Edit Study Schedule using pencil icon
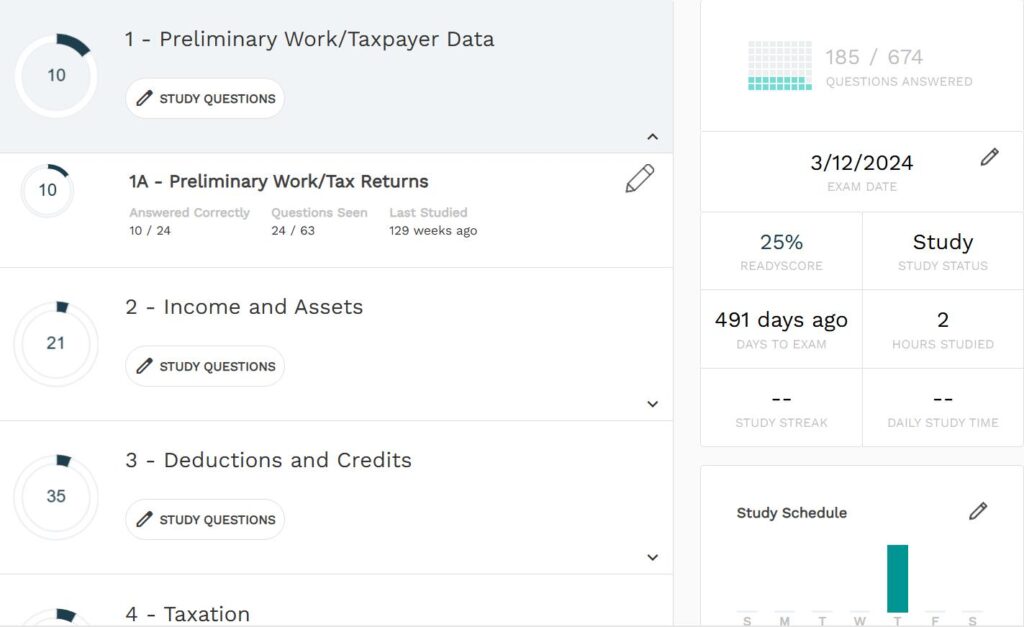Screen dimensions: 1024x627 [x=978, y=511]
